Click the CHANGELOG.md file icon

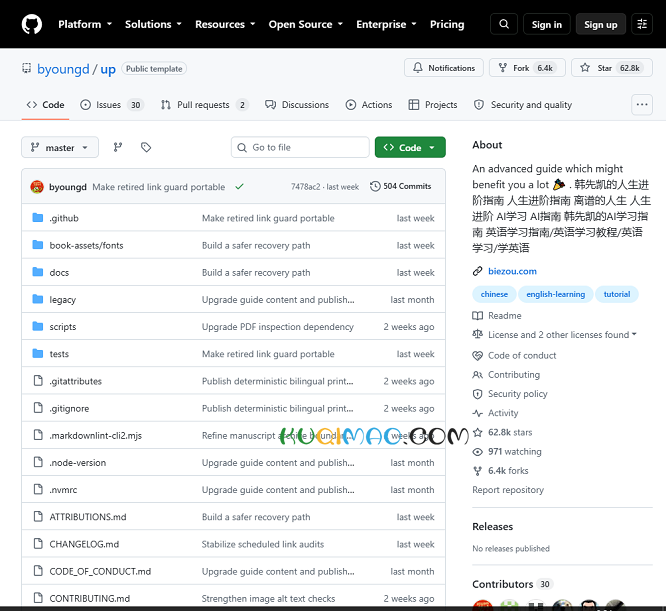pos(38,544)
